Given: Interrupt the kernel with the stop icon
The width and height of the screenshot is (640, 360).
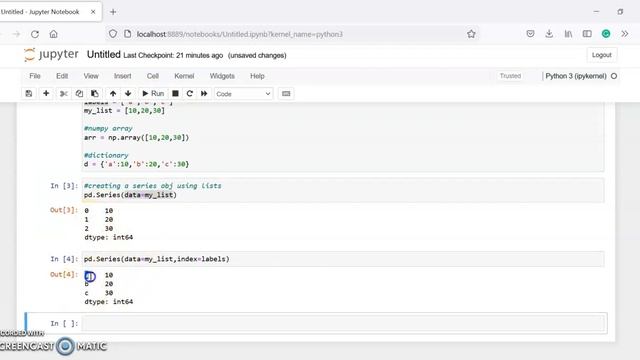Looking at the screenshot, I should (x=175, y=93).
